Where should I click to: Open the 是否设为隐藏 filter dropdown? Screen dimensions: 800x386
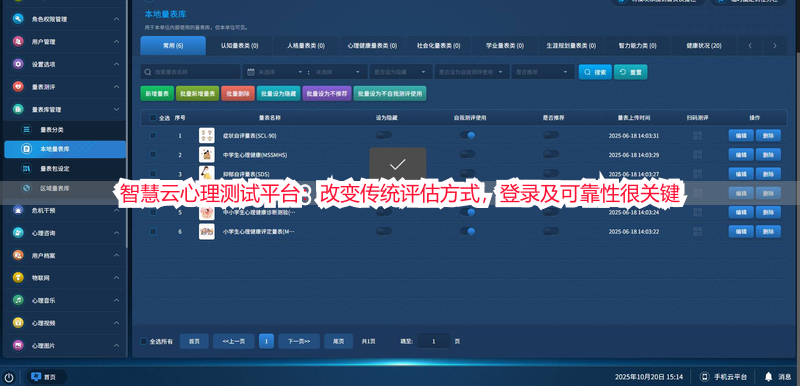pos(401,72)
